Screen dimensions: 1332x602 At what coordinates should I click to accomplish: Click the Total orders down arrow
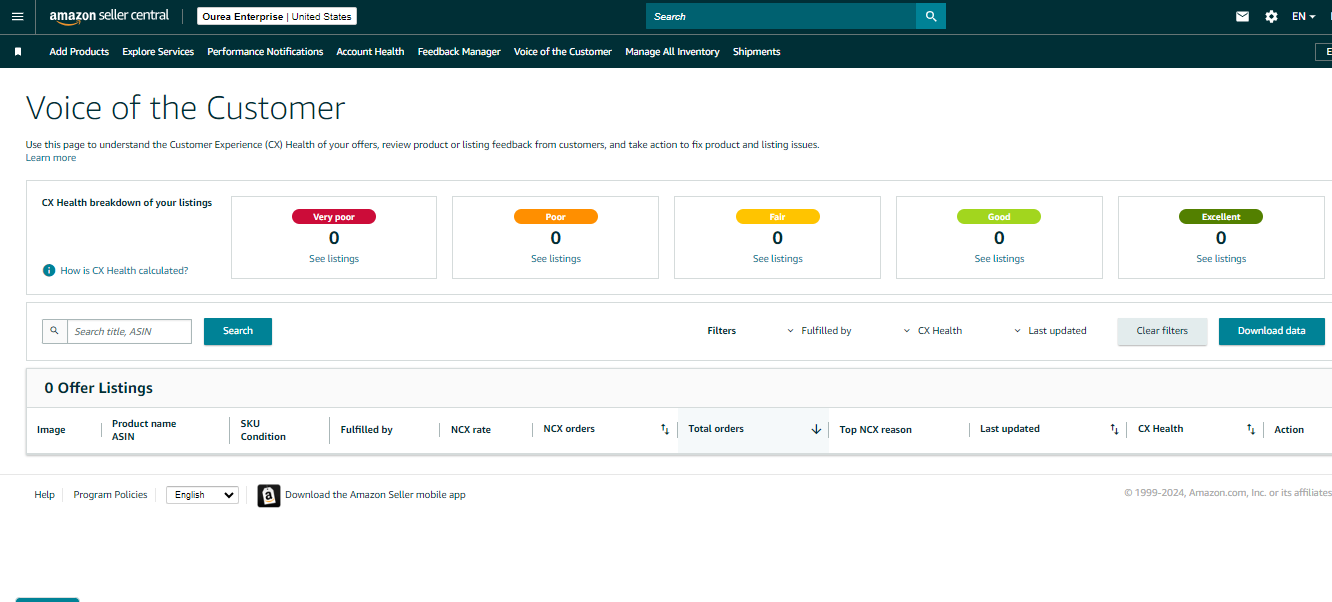point(816,429)
